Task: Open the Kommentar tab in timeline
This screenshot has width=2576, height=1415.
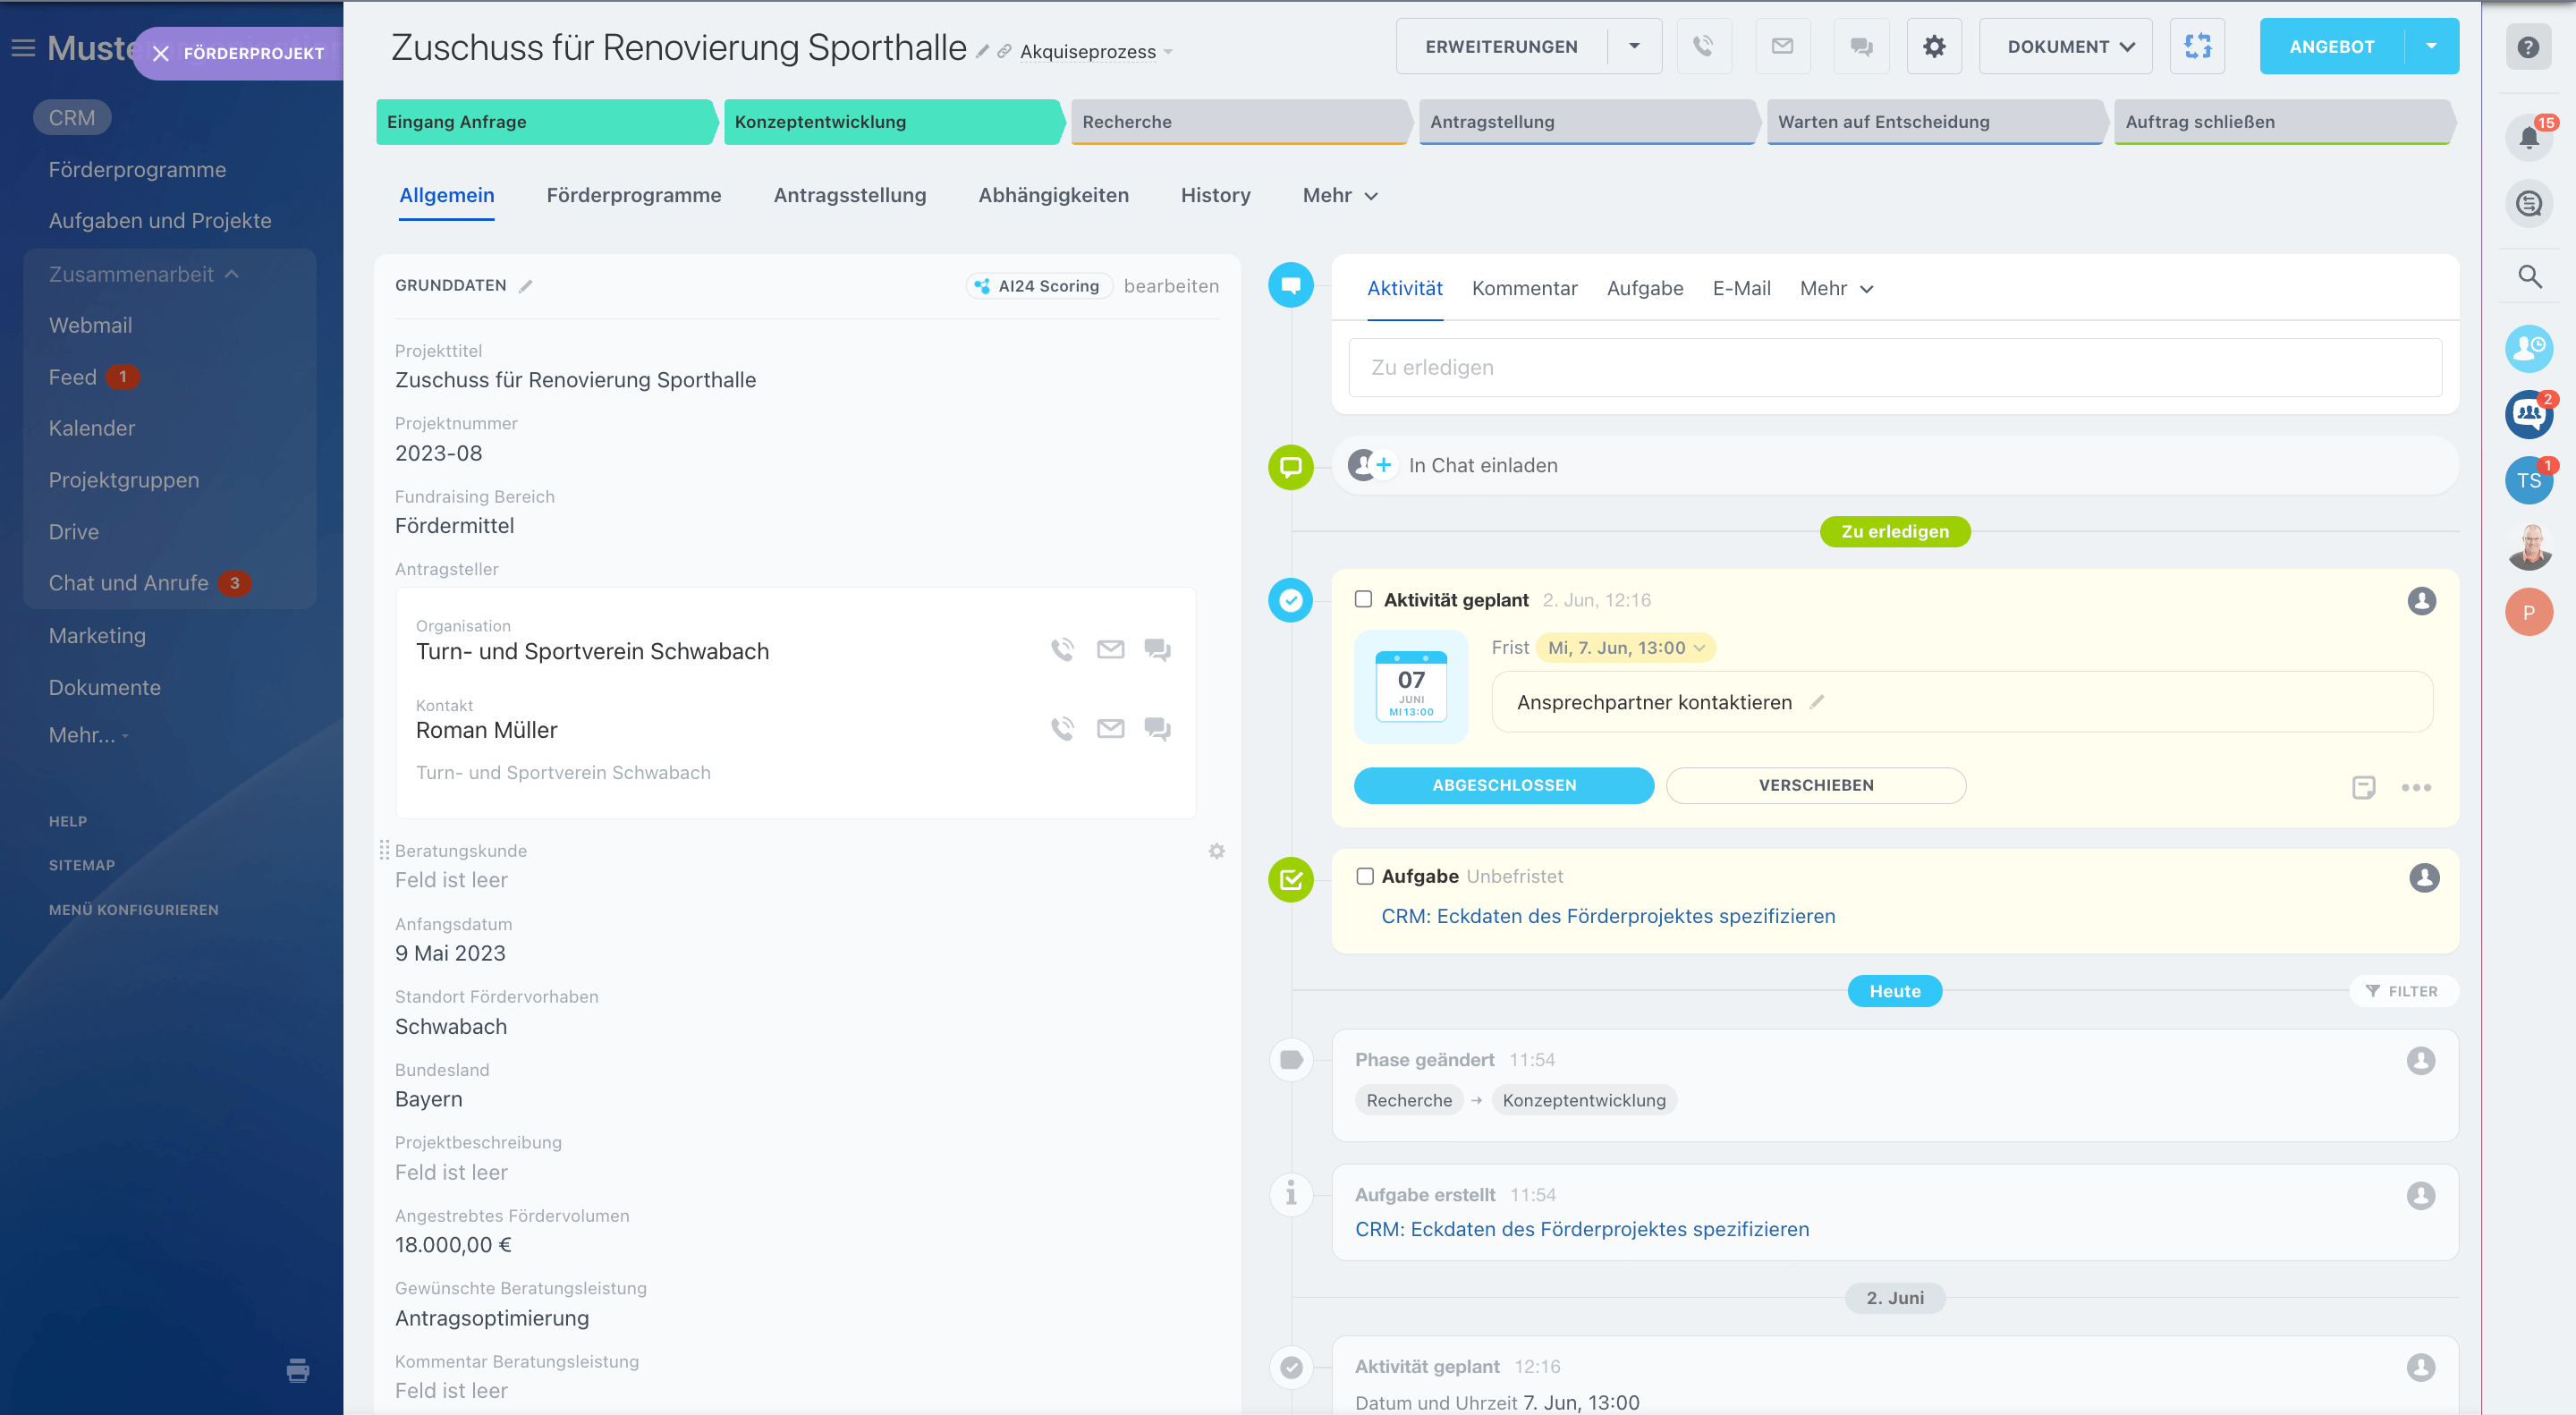Action: click(x=1524, y=288)
